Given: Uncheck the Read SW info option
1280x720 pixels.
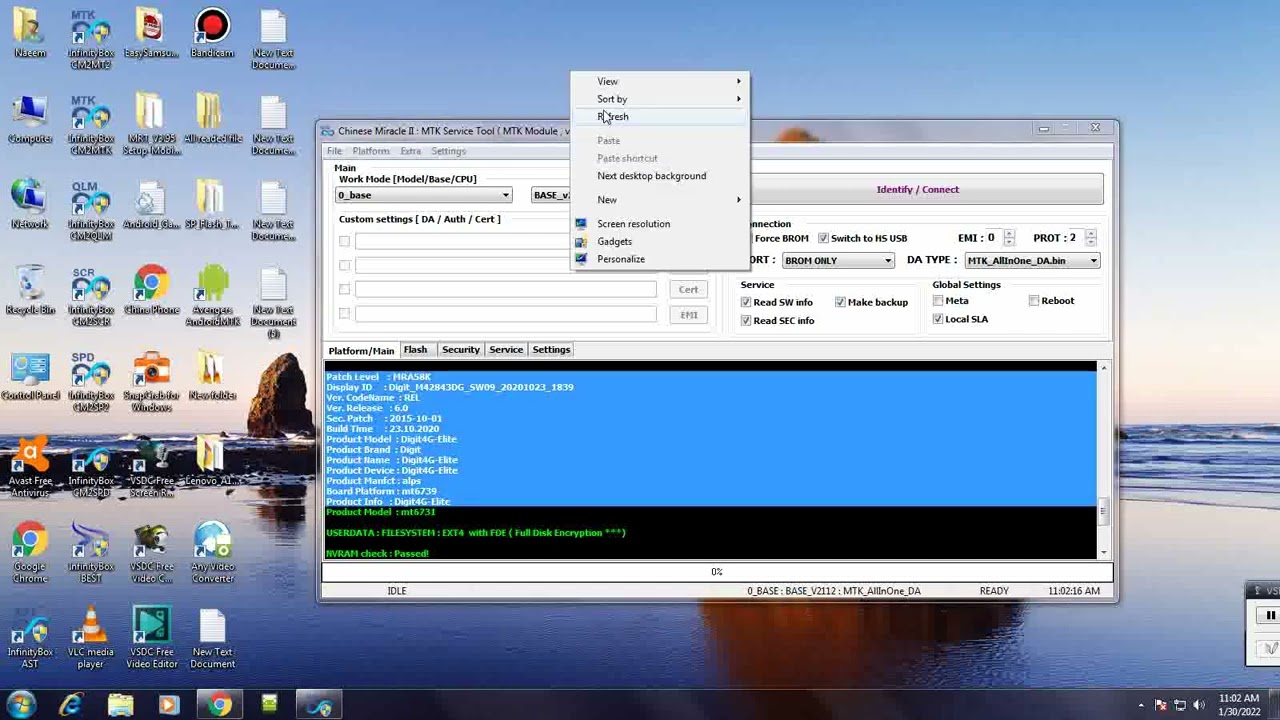Looking at the screenshot, I should 746,302.
